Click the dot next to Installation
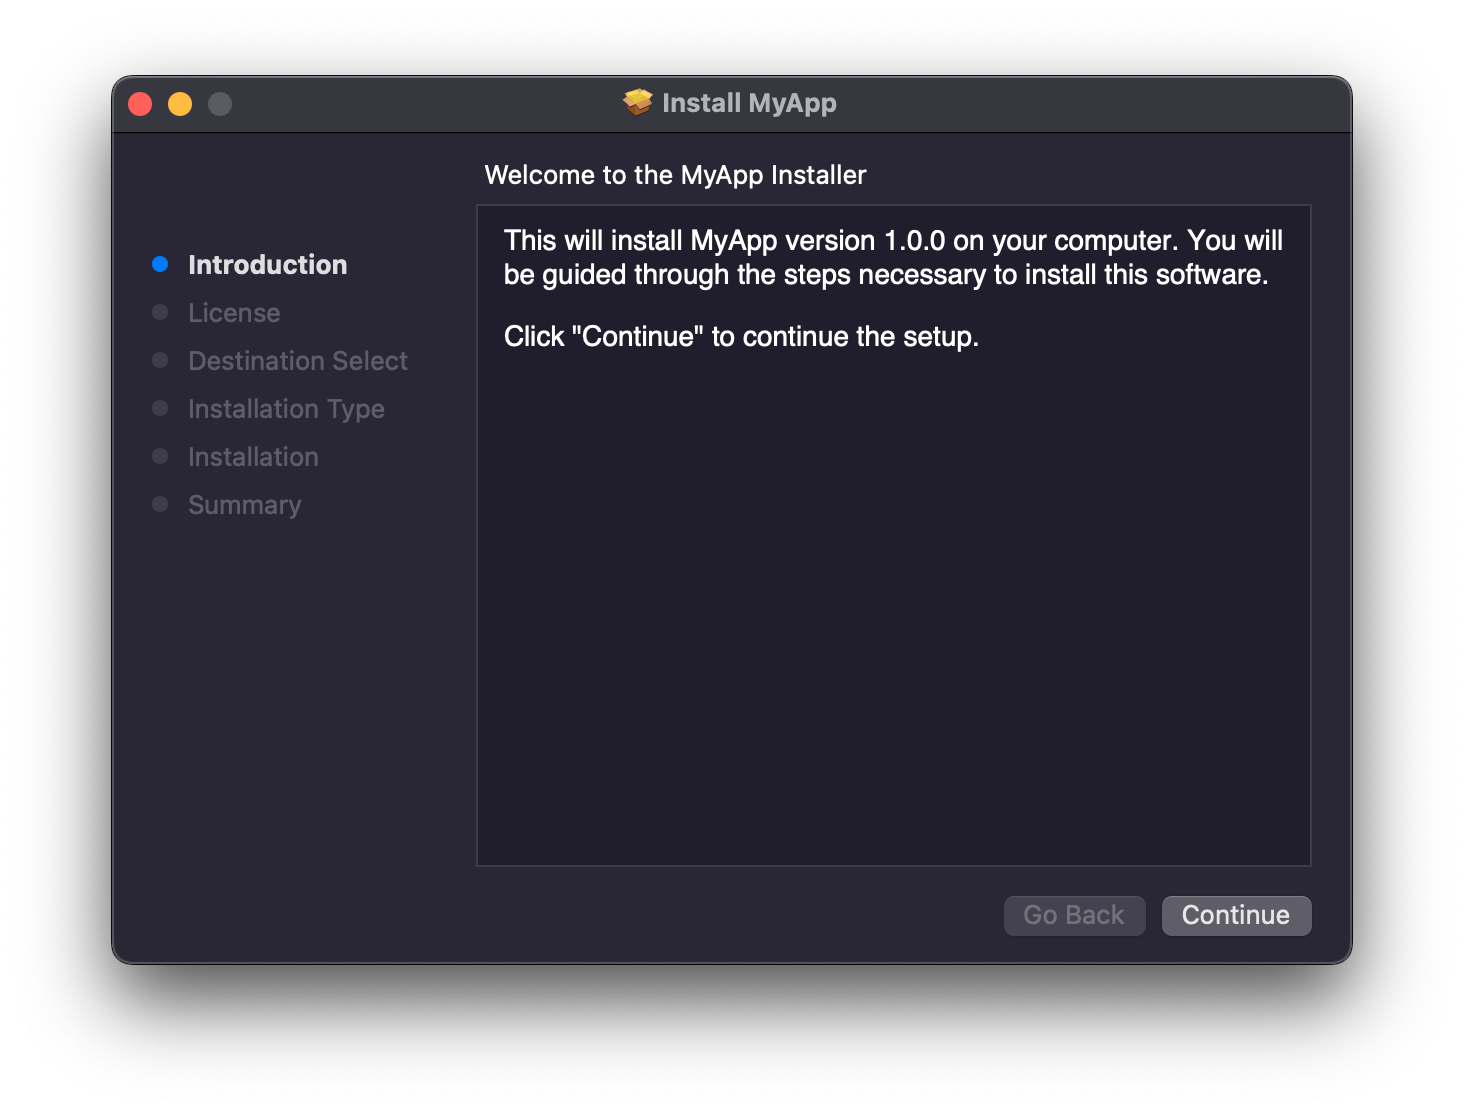 tap(160, 455)
